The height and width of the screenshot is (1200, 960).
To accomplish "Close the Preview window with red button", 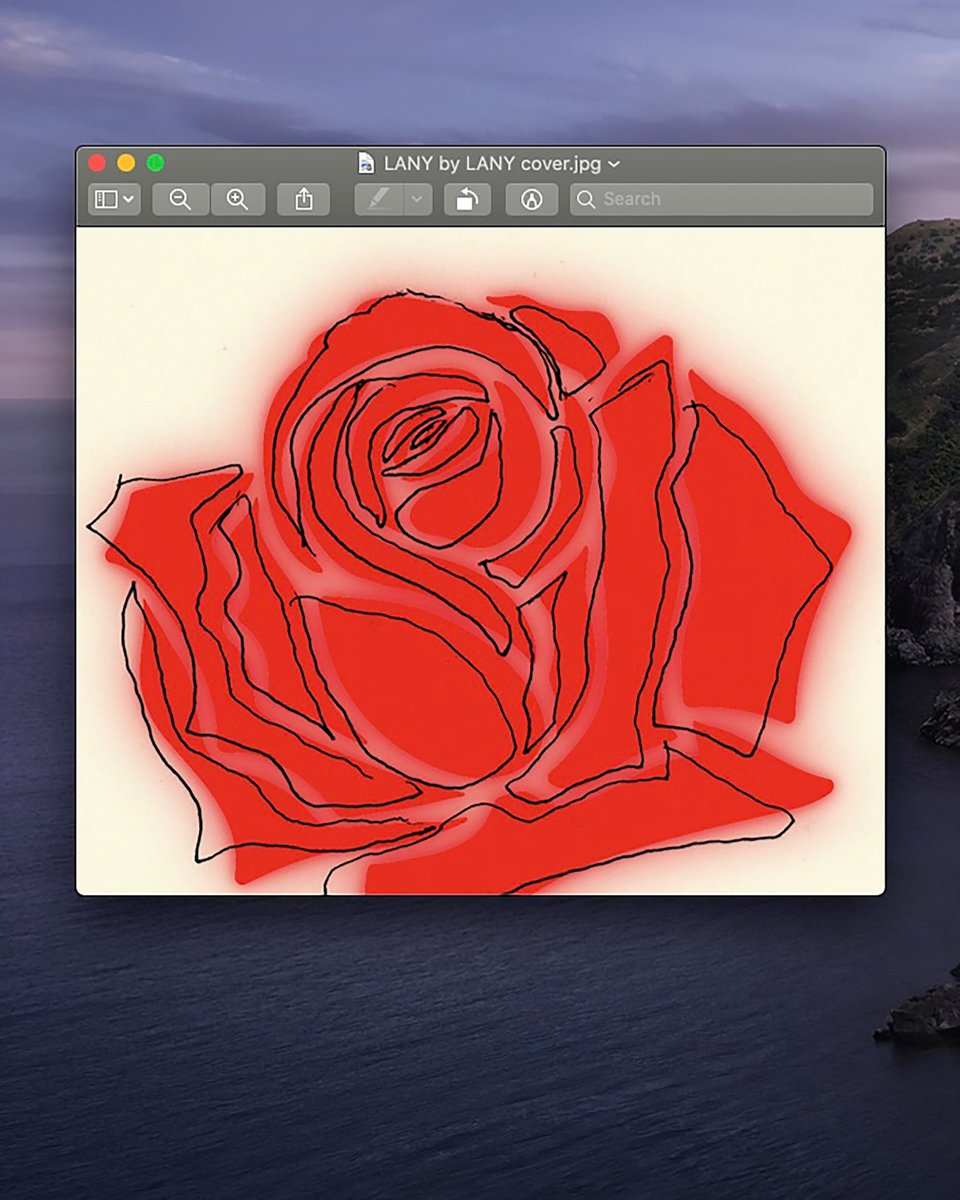I will [97, 163].
